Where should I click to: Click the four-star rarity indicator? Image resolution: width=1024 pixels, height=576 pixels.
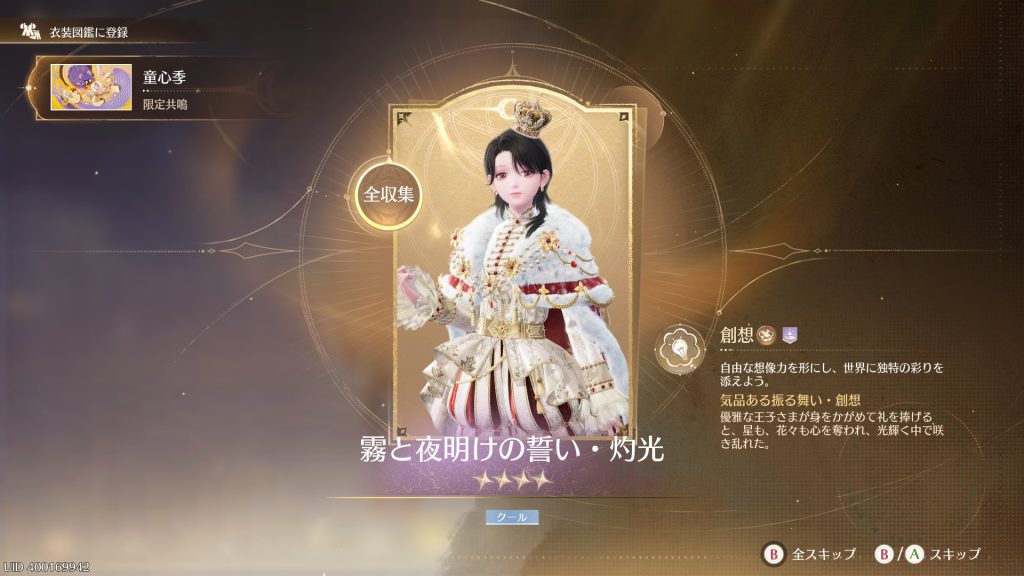[x=513, y=481]
